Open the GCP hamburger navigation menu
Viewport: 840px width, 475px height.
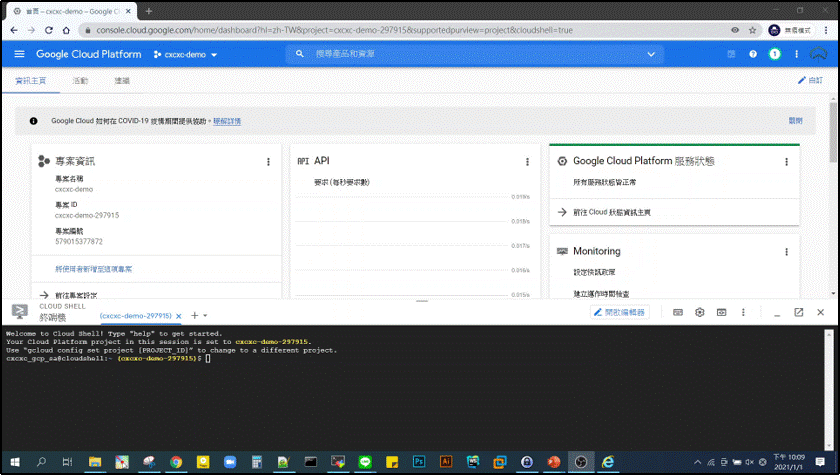pos(18,54)
